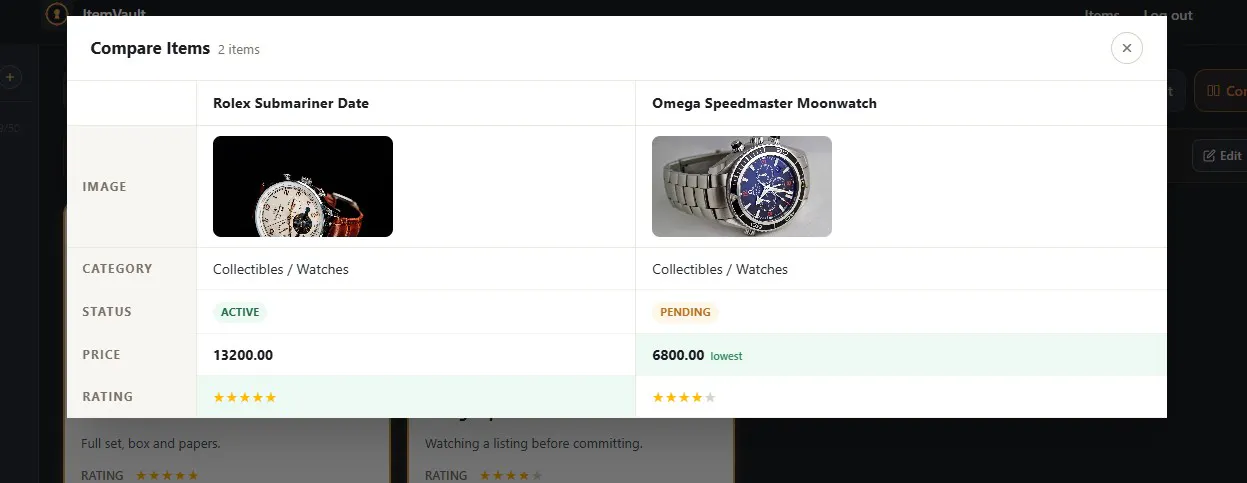Click the 13200.00 price value

(x=243, y=355)
